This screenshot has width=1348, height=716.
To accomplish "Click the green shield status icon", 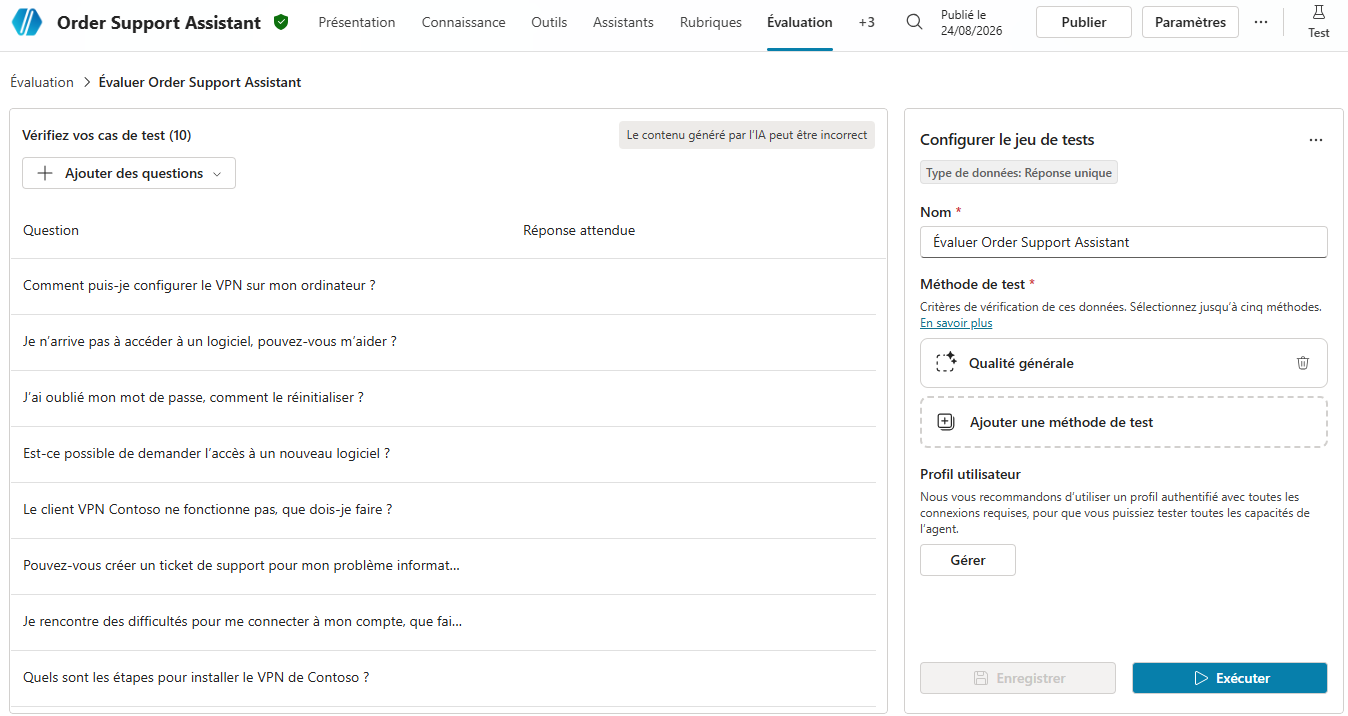I will 281,22.
